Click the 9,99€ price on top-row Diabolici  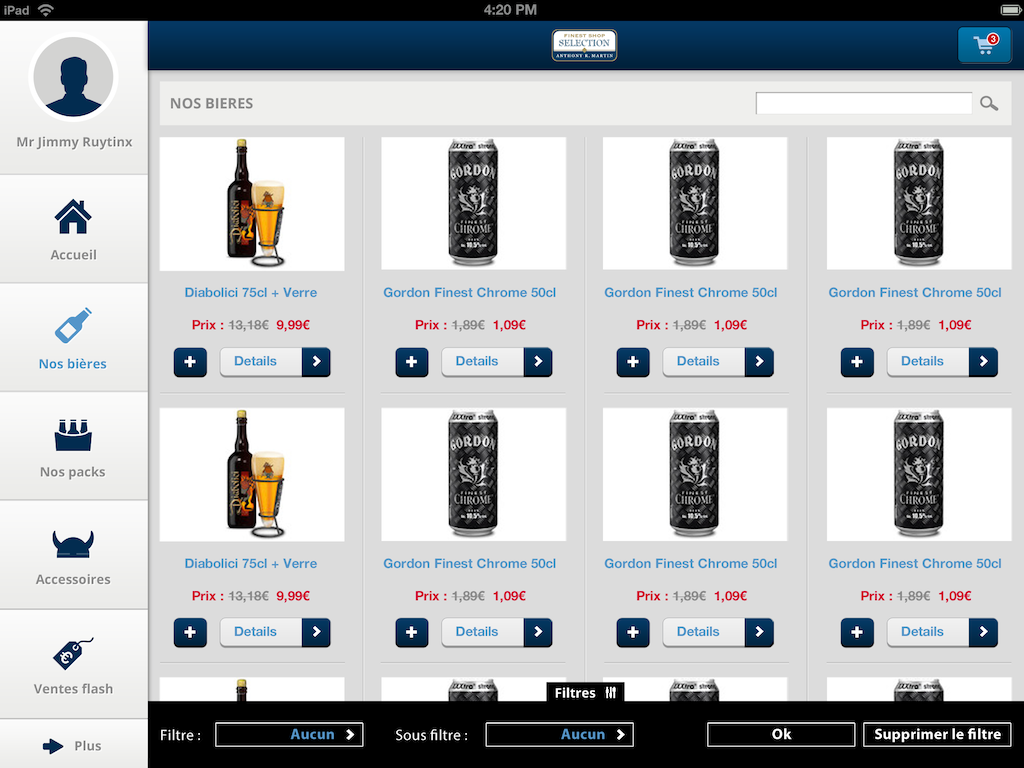[x=293, y=325]
